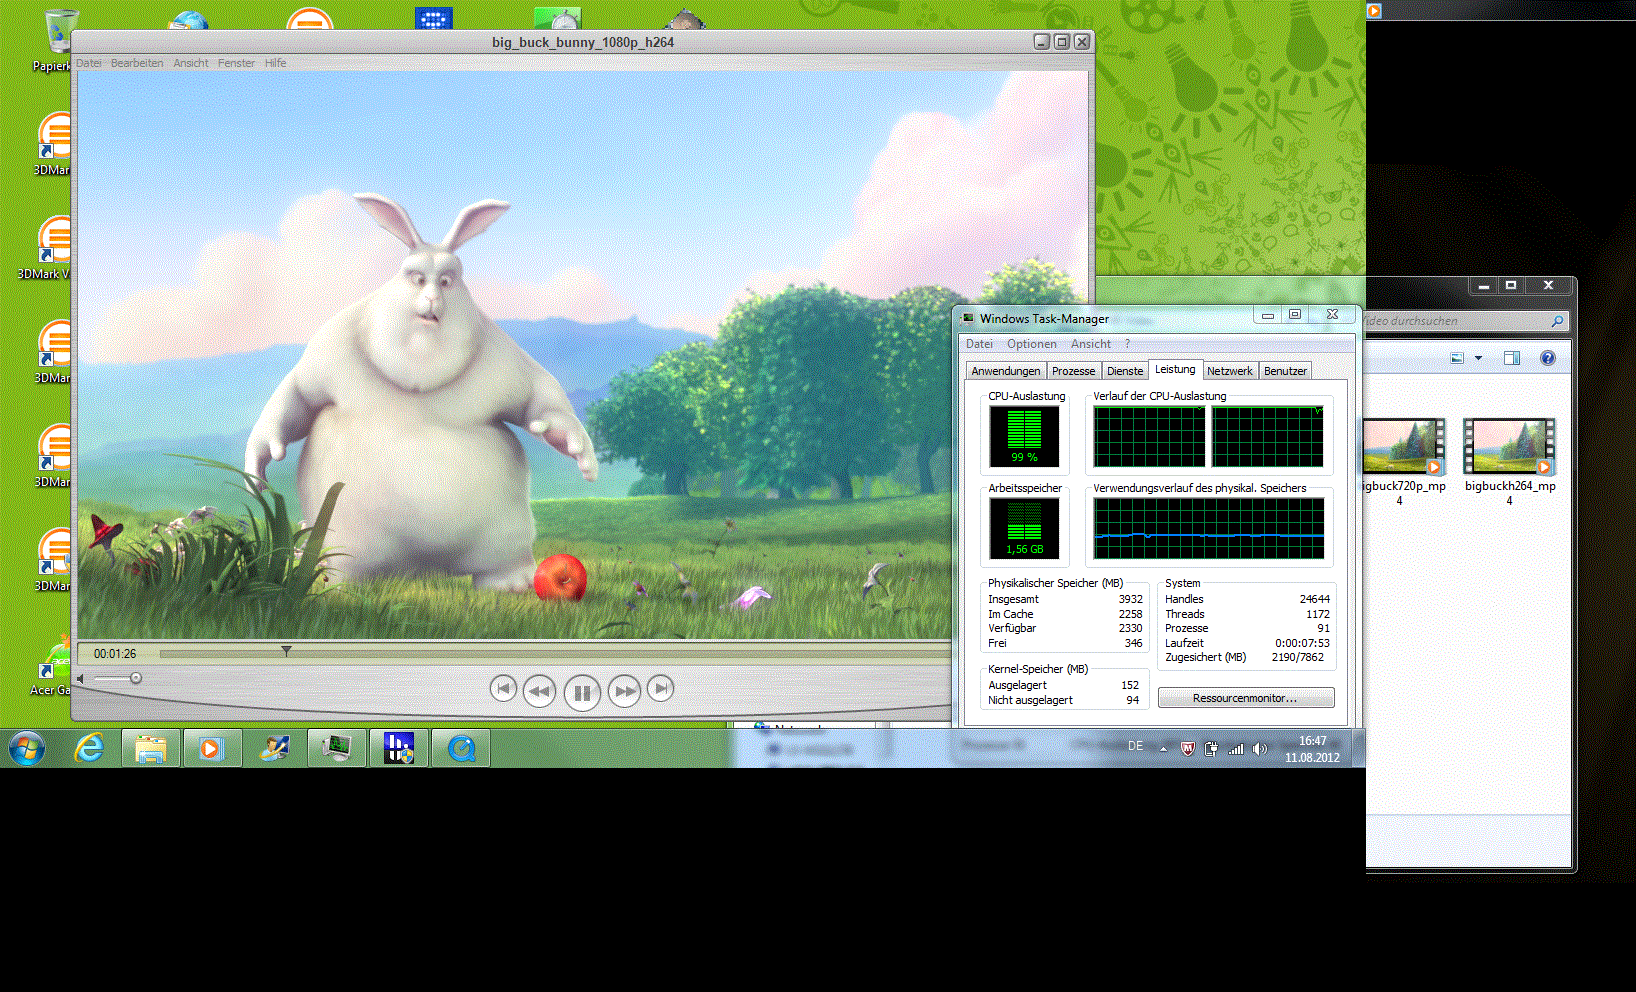This screenshot has width=1636, height=992.
Task: Click the Handles value 24644
Action: click(1314, 599)
